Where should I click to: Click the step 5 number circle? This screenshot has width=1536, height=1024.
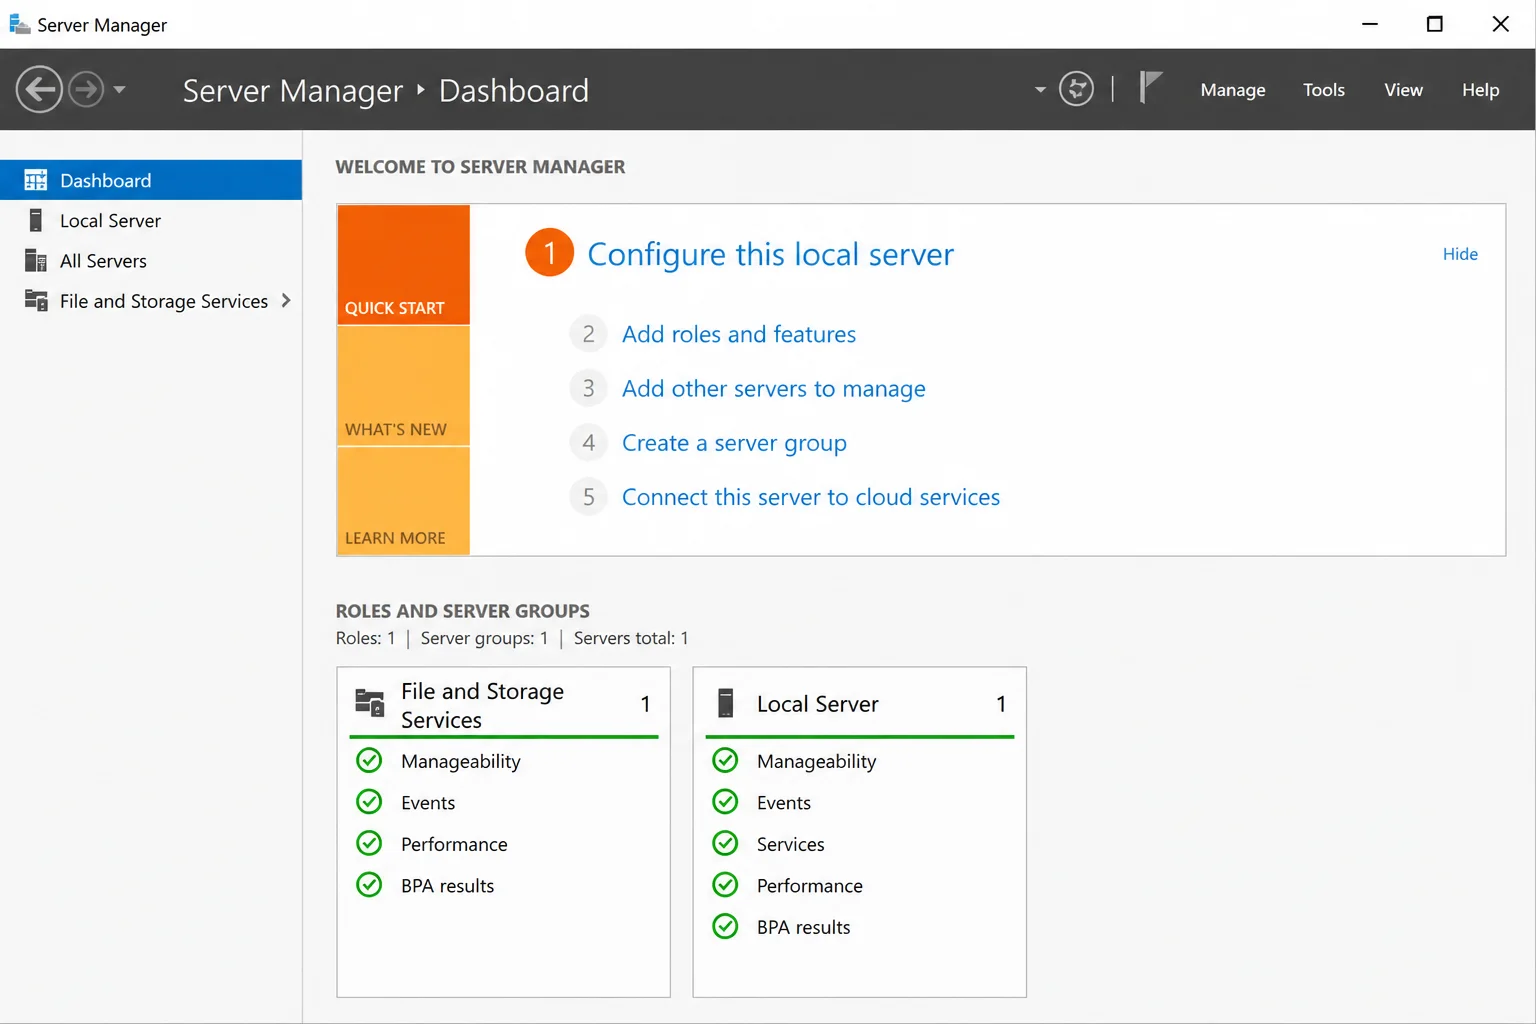coord(588,497)
